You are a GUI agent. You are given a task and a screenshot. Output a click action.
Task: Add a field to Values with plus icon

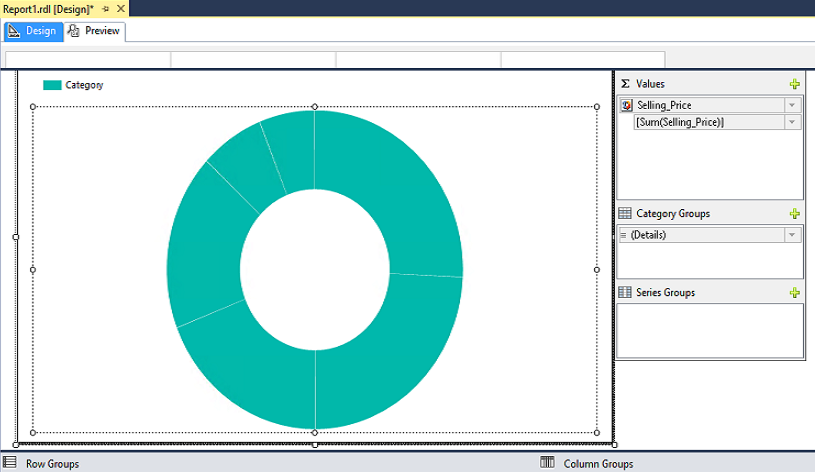pyautogui.click(x=794, y=84)
